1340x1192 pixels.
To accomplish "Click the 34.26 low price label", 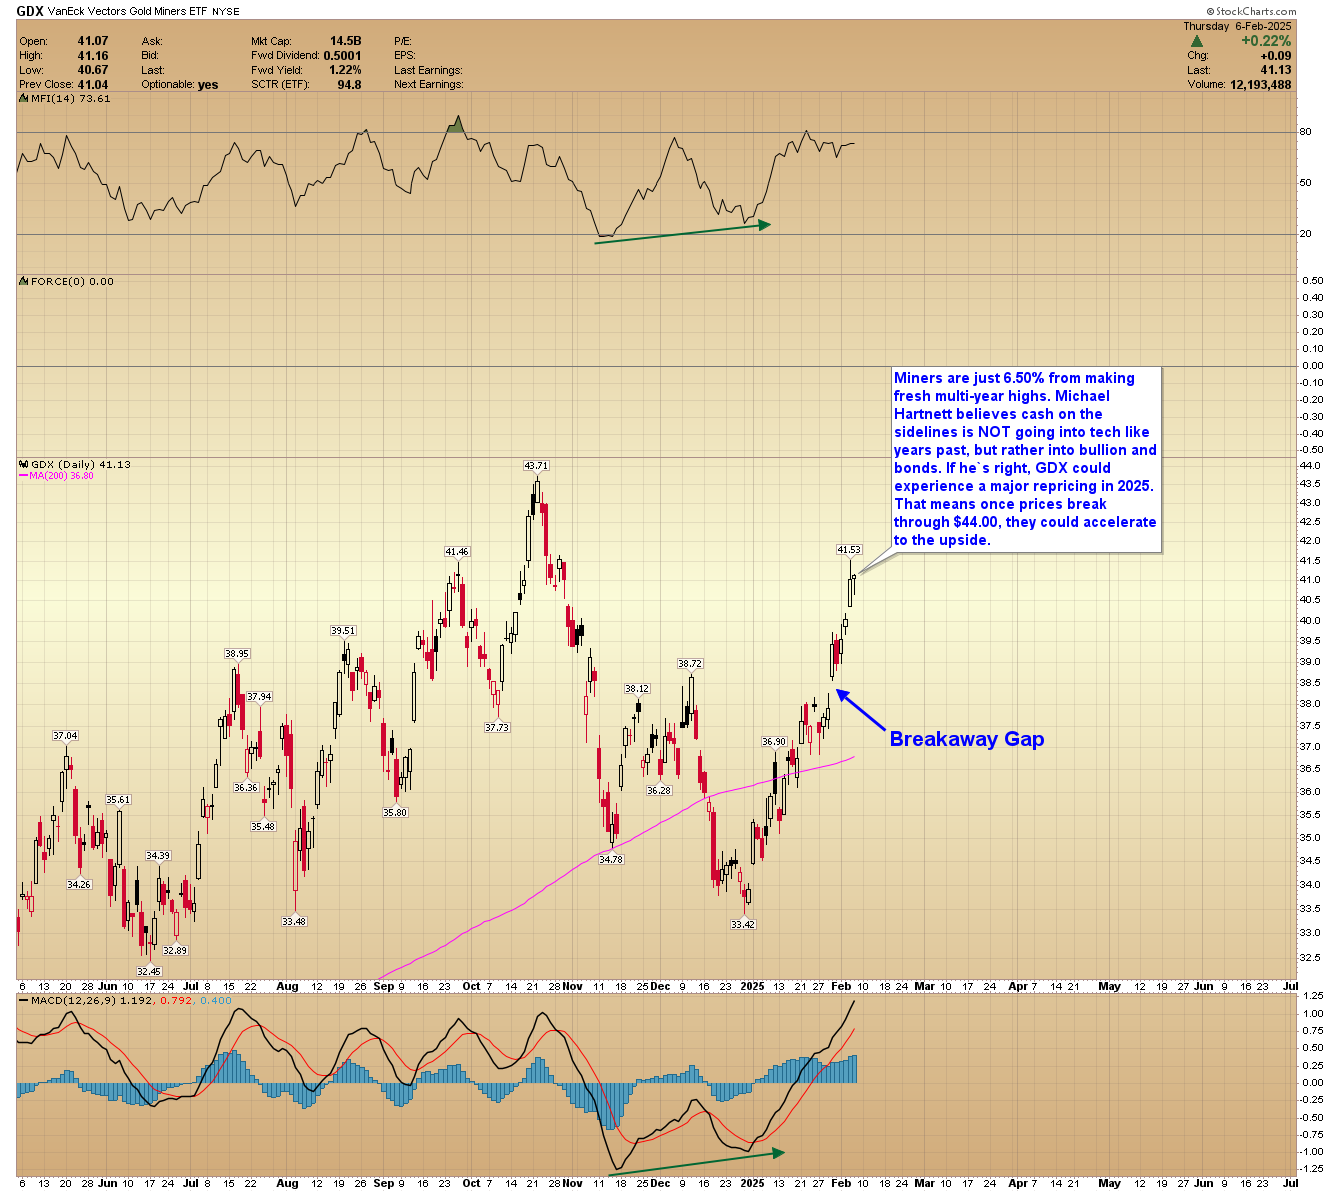I will (79, 884).
